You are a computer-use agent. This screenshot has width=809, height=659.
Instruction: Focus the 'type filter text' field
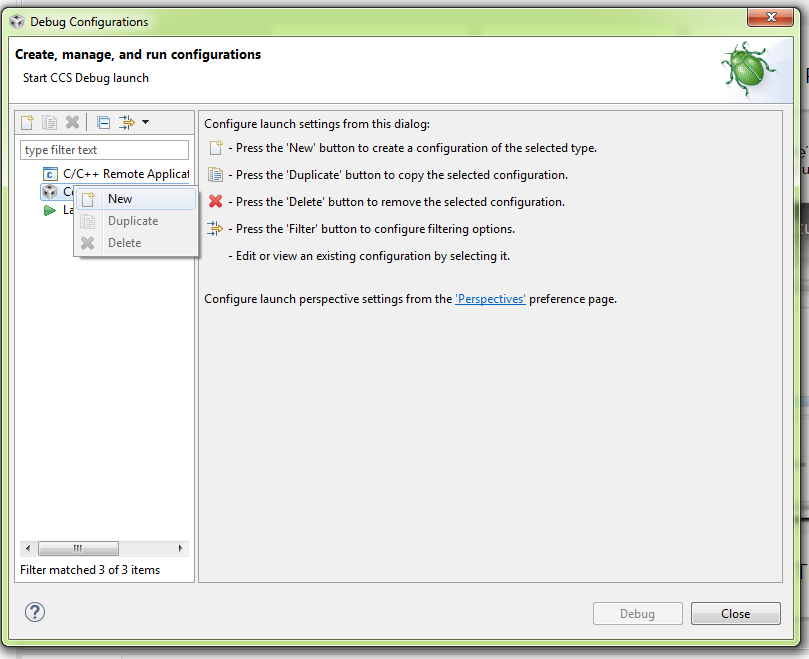coord(104,150)
